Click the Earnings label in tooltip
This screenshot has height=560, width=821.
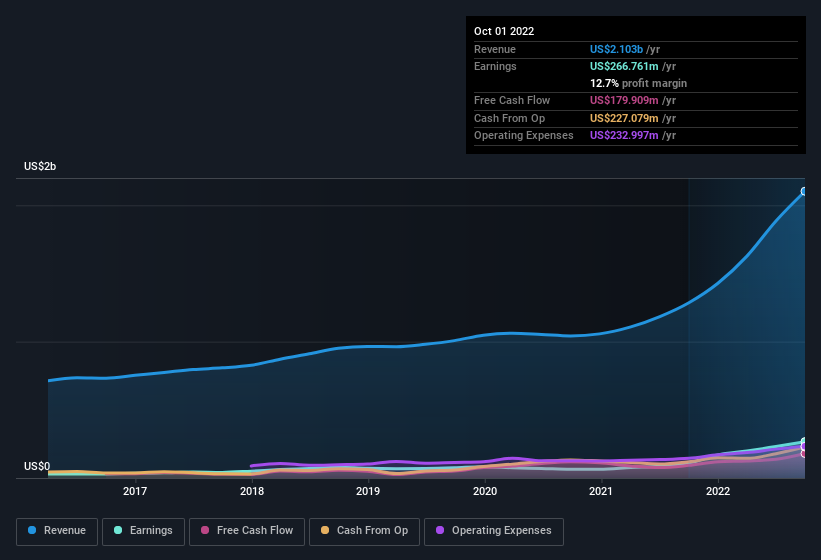pyautogui.click(x=495, y=66)
